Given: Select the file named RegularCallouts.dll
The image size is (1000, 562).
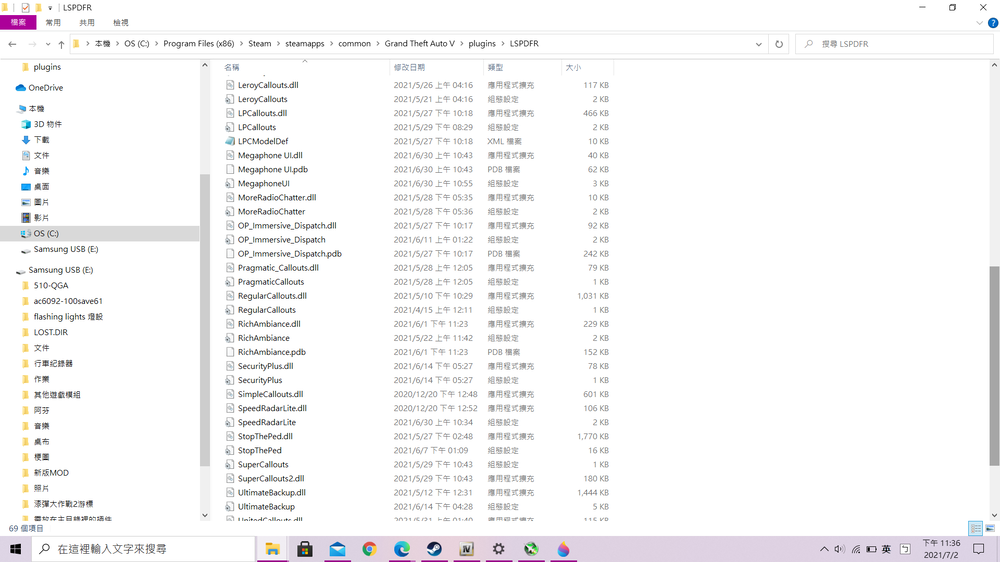Looking at the screenshot, I should (x=272, y=296).
